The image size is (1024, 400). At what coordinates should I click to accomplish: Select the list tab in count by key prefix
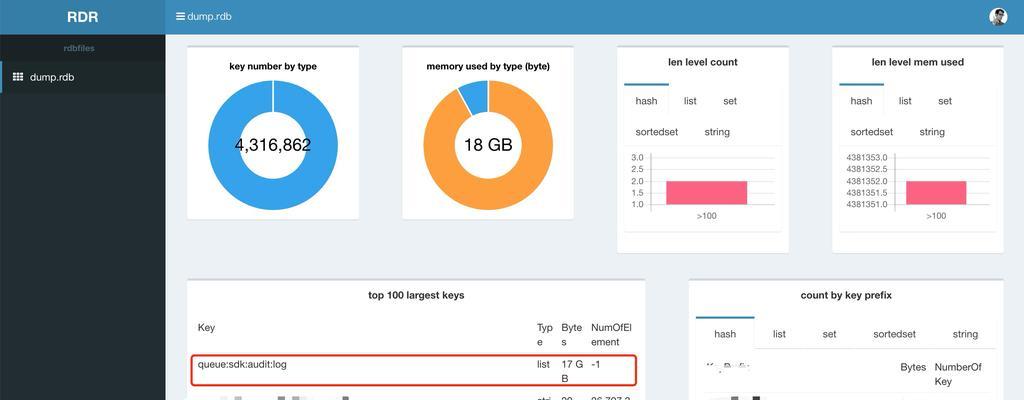(779, 333)
